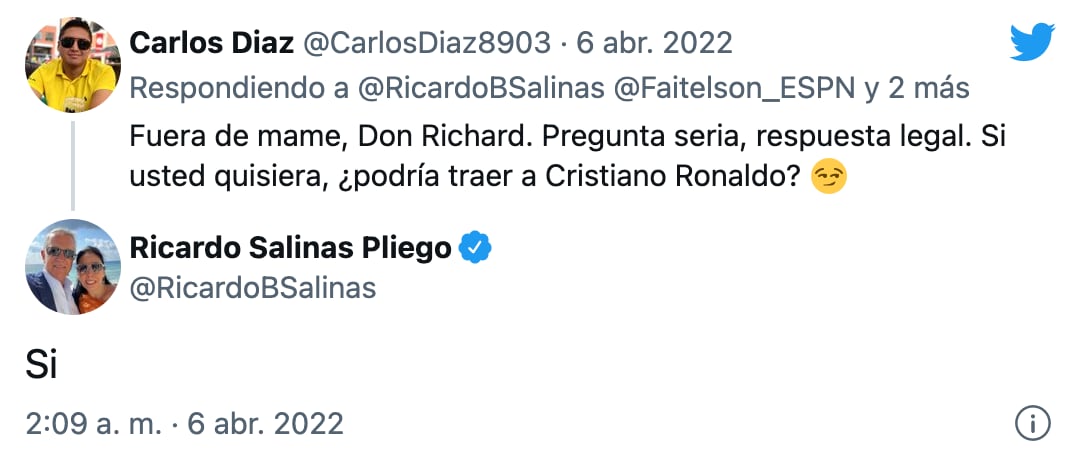
Task: Open the @Faitelson_ESPN mention
Action: coord(734,88)
